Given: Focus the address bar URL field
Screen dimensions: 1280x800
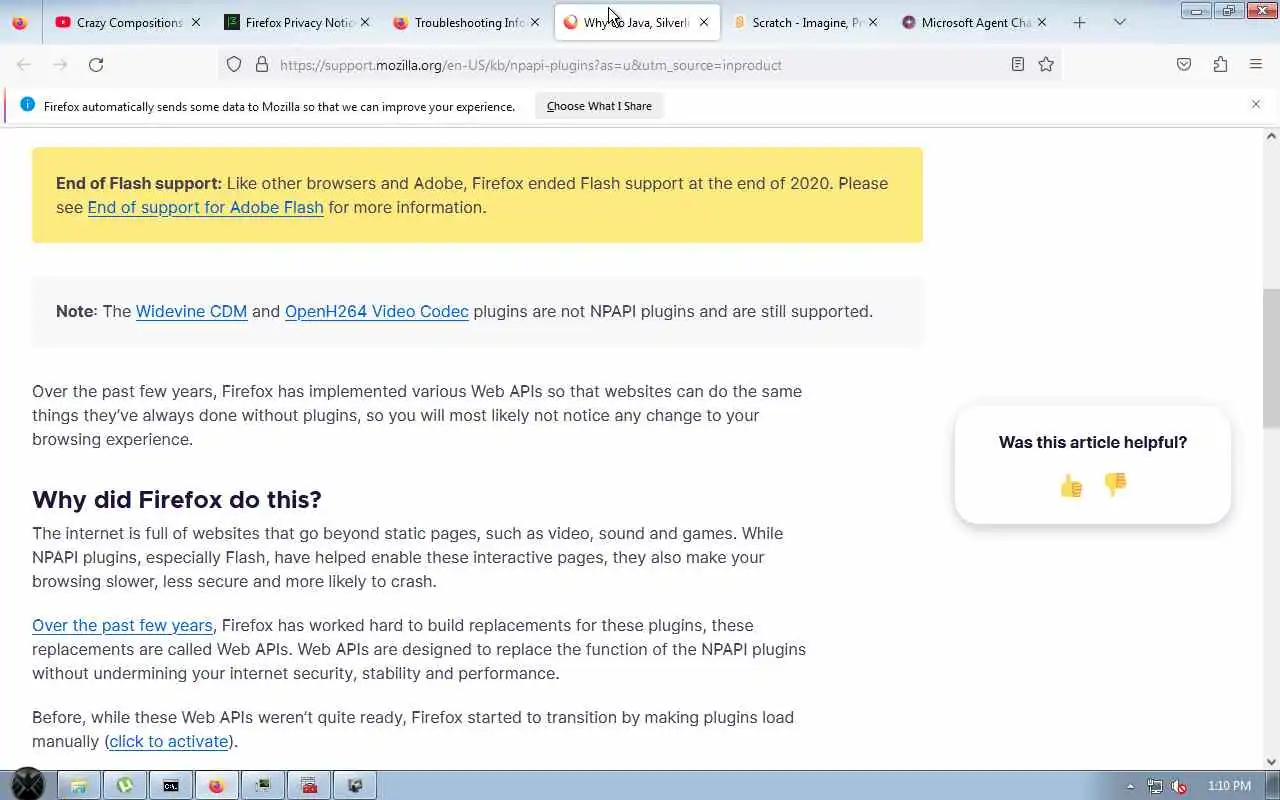Looking at the screenshot, I should [x=640, y=65].
